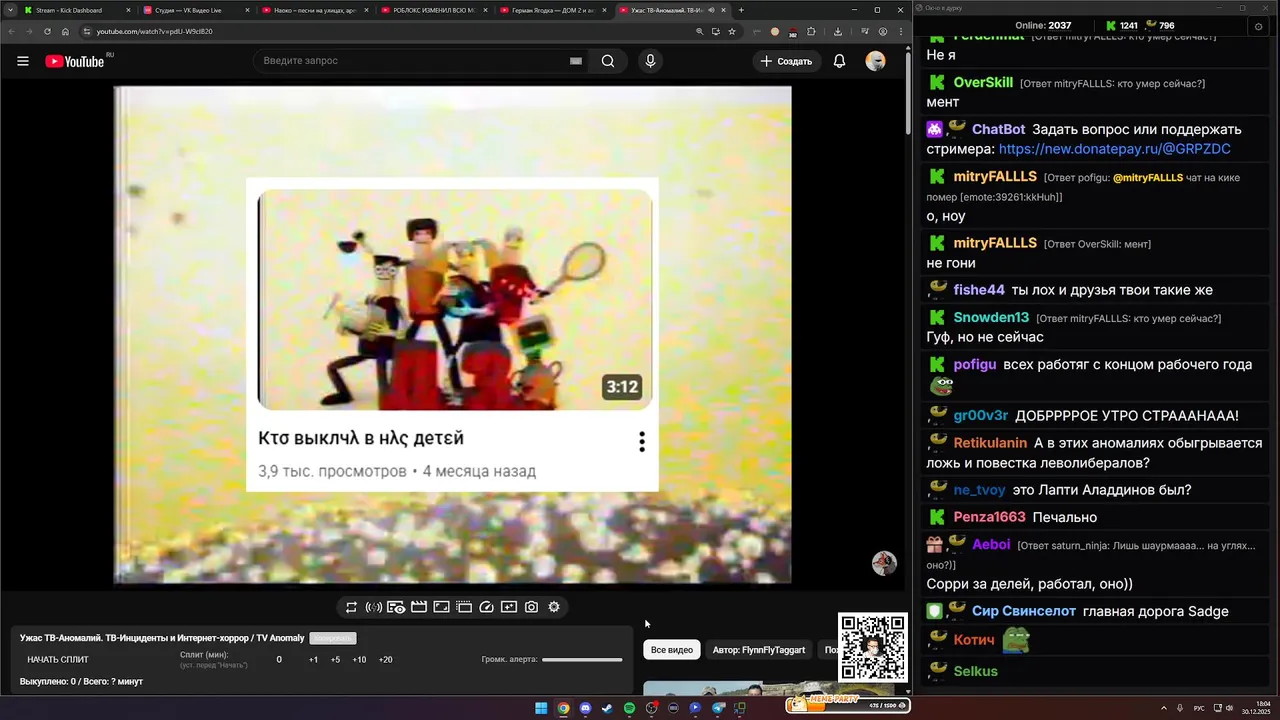Open browser home button
Screen dimensions: 1280x720
[x=65, y=31]
